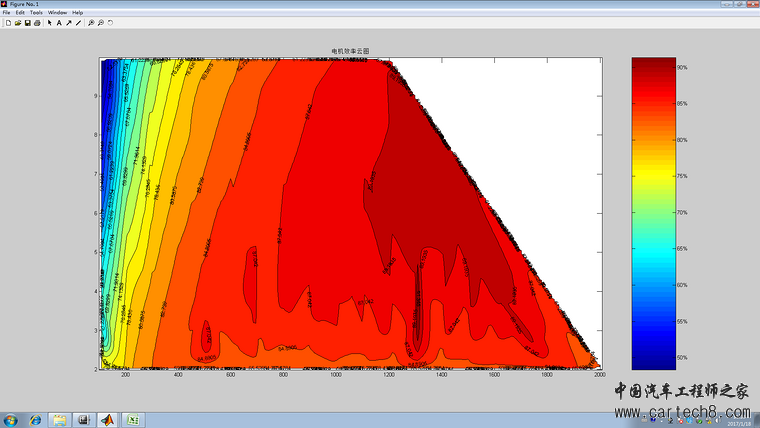This screenshot has height=428, width=760.
Task: Click the Print figure icon
Action: point(37,22)
